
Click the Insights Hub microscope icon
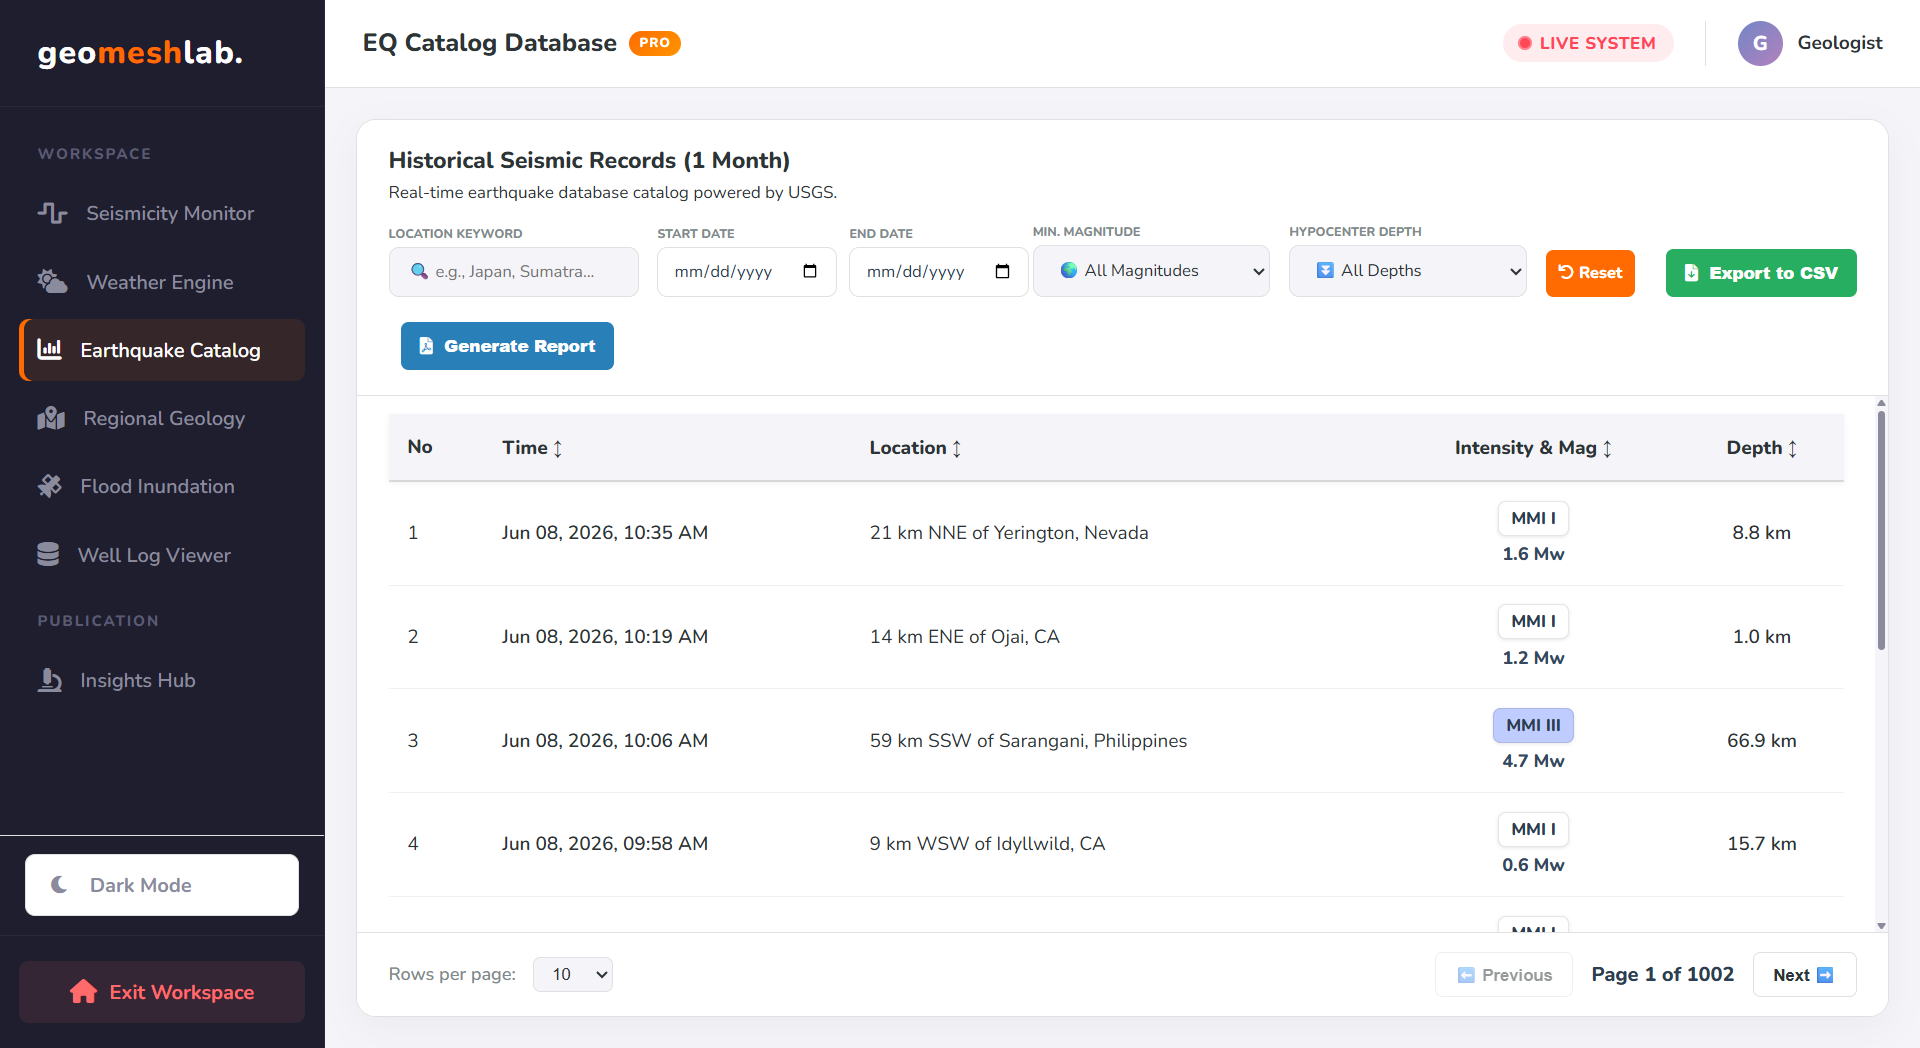coord(49,680)
